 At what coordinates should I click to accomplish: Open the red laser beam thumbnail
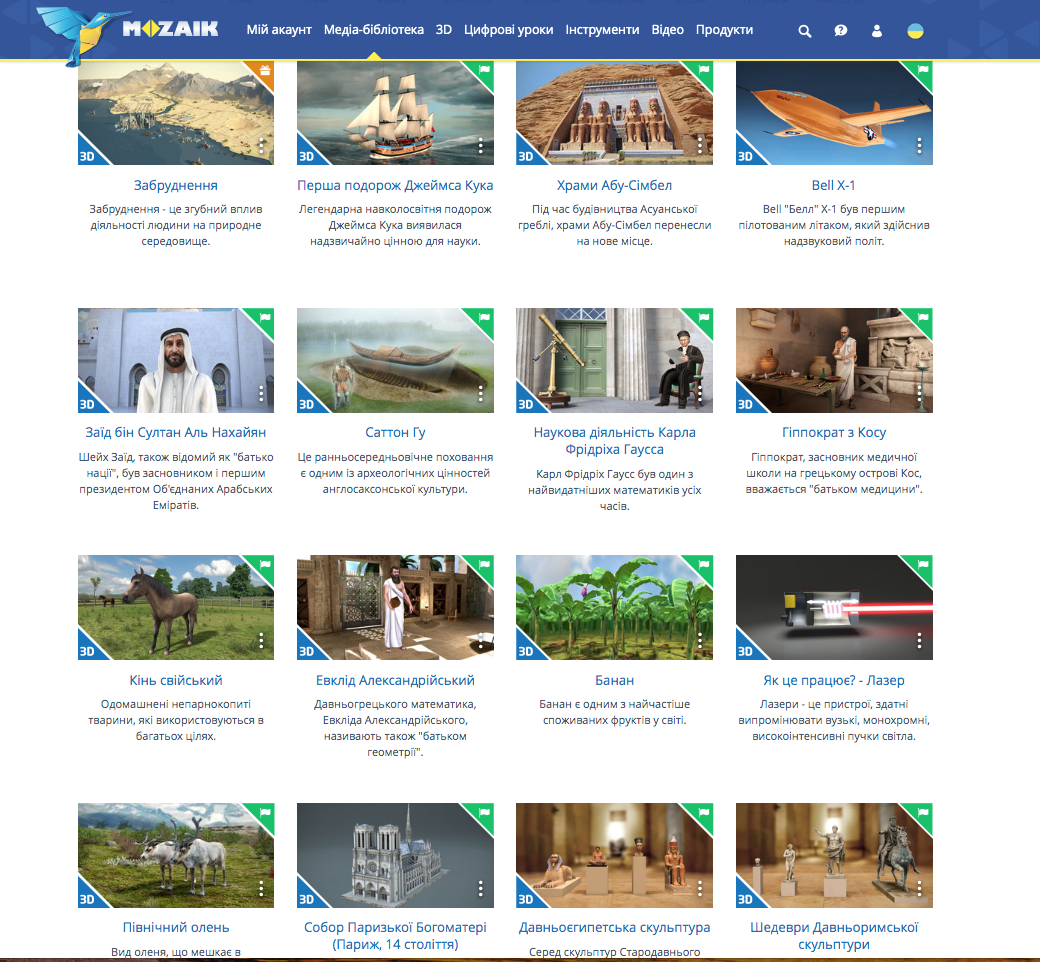834,608
